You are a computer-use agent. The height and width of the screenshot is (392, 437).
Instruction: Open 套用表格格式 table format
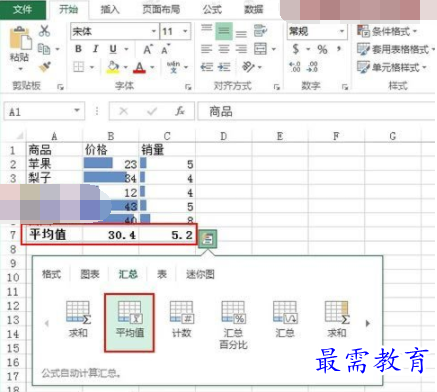396,49
